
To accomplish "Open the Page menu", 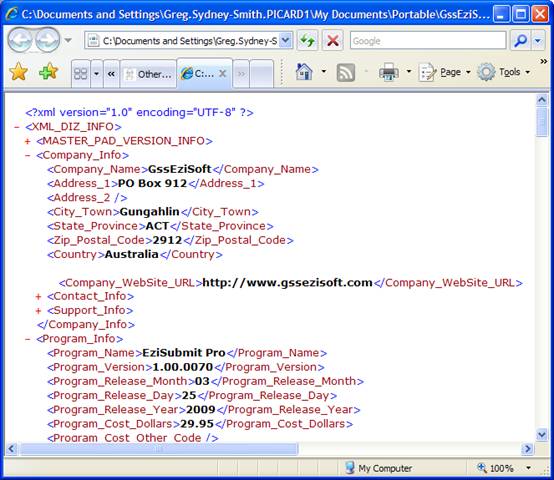I will click(x=444, y=72).
